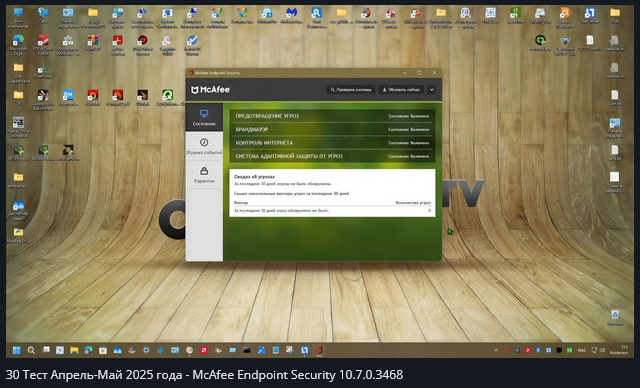Select the NetLimiter desktop shortcut
This screenshot has height=388, width=640.
tap(589, 16)
